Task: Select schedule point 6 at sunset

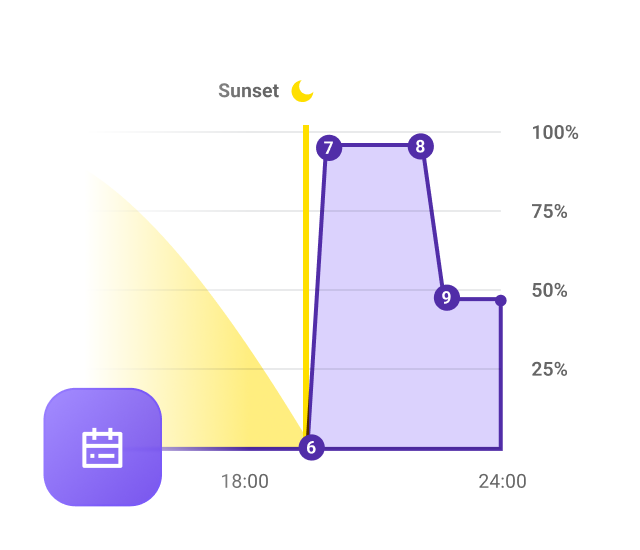Action: [311, 448]
